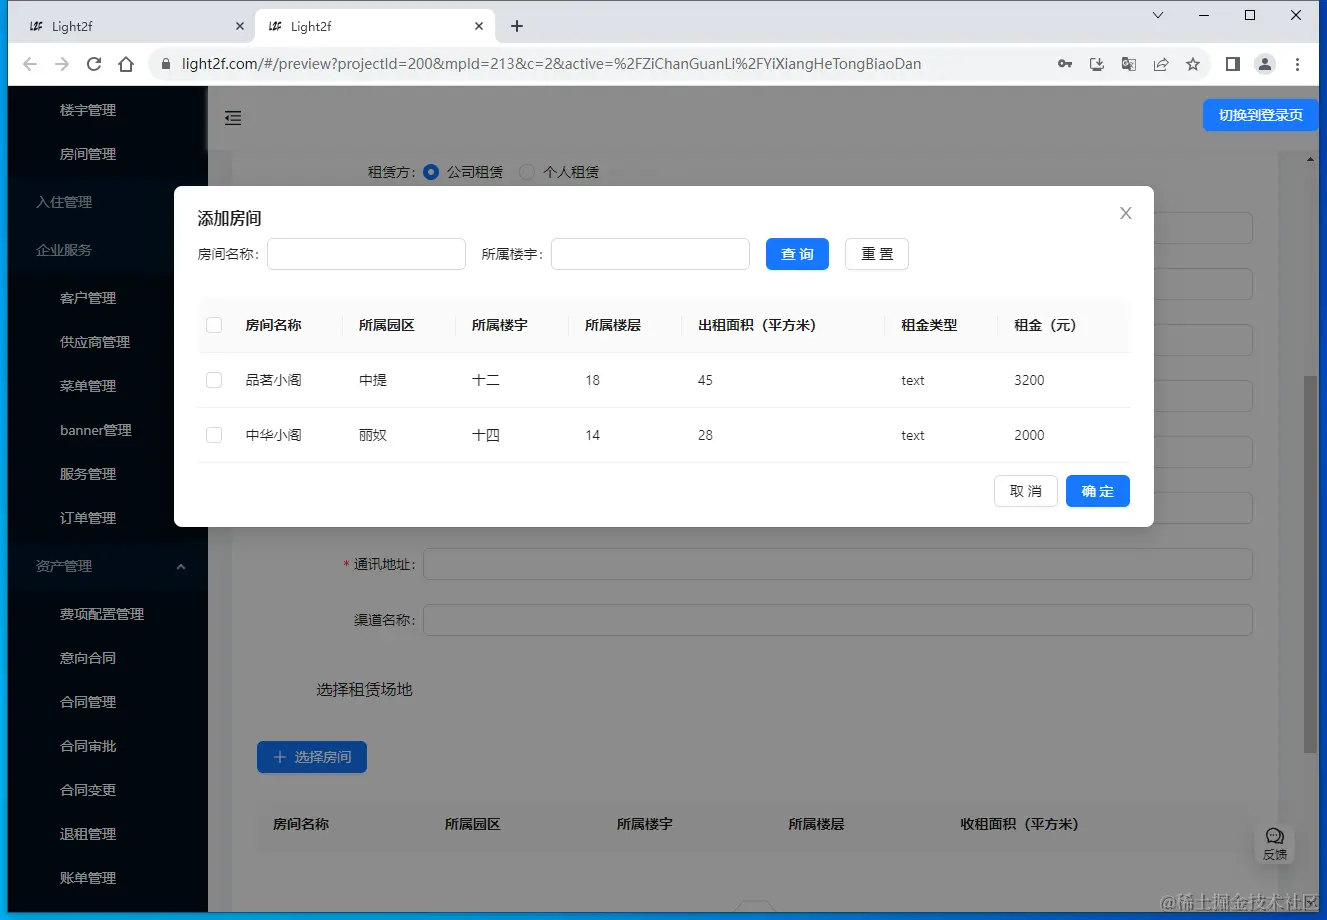Click the 选择房间 button
This screenshot has width=1327, height=920.
[x=312, y=757]
